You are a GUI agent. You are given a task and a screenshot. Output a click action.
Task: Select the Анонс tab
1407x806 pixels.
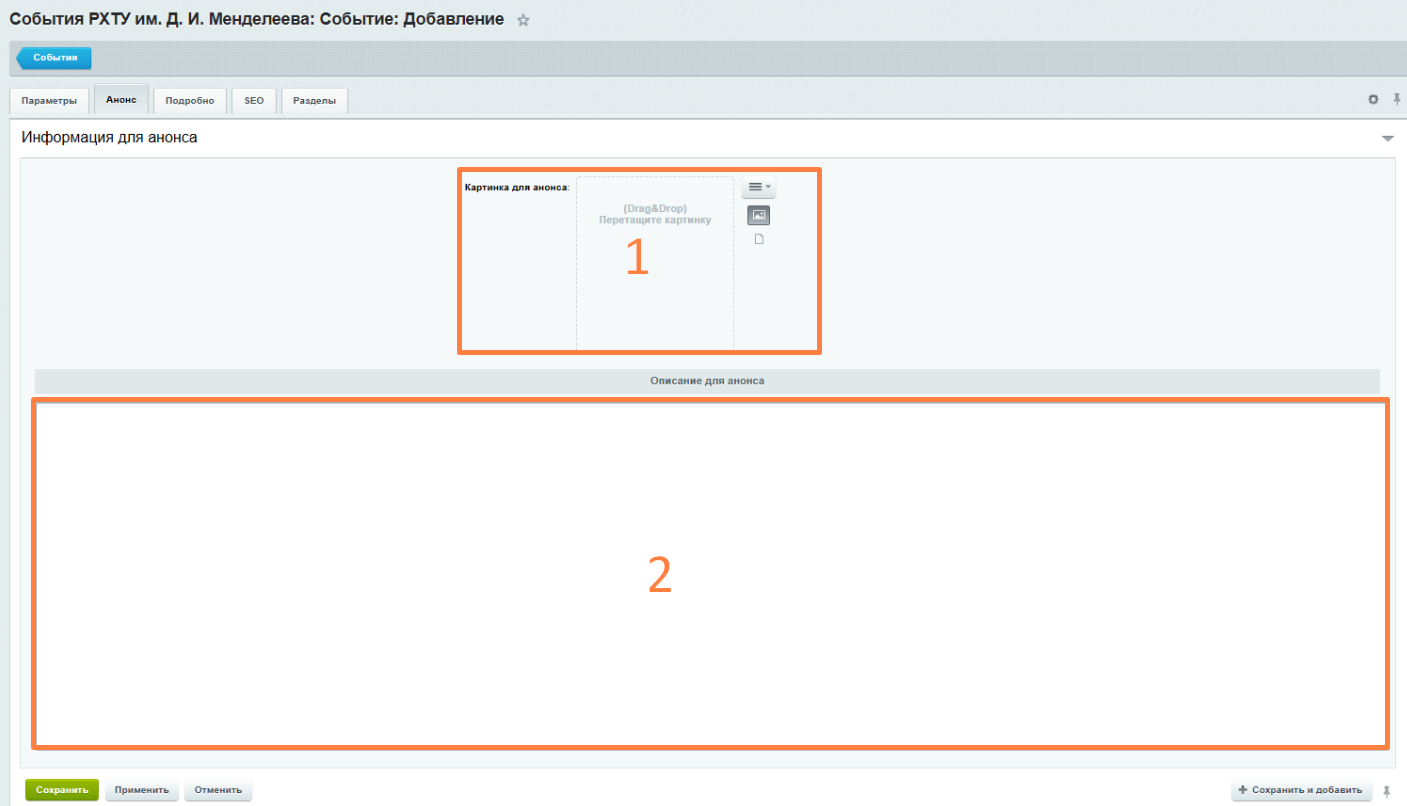click(x=121, y=100)
